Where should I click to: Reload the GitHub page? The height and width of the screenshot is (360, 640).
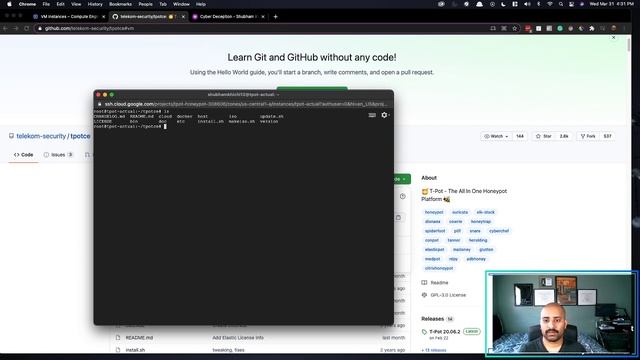pos(27,28)
